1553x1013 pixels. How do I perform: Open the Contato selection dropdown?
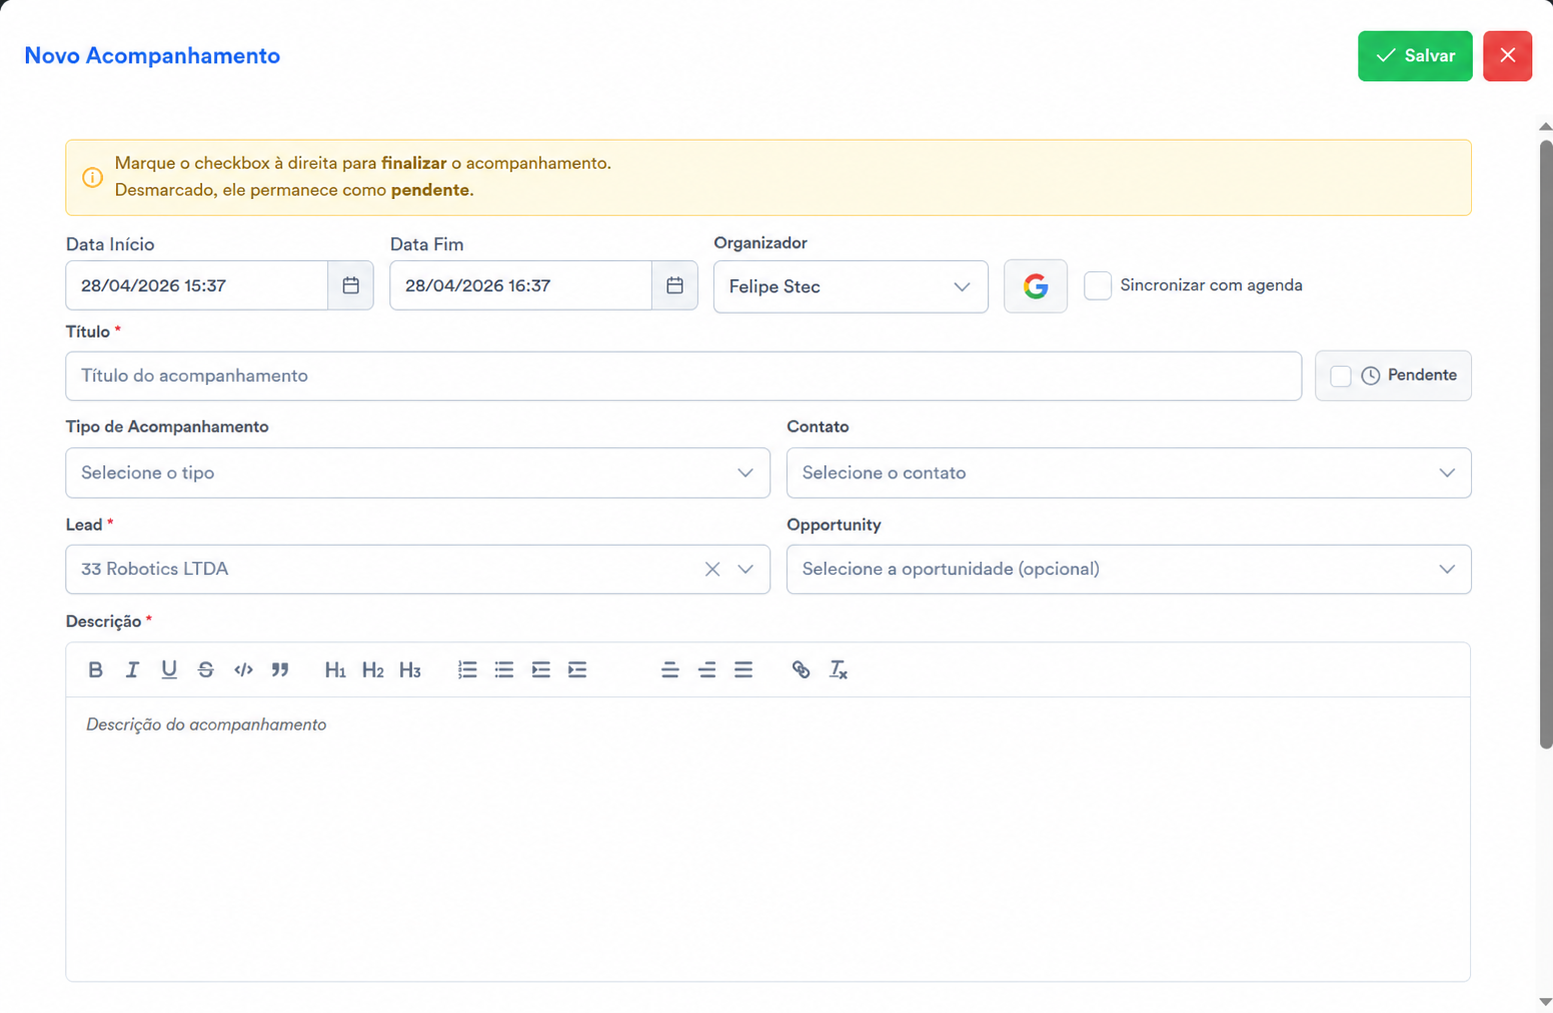coord(1129,473)
